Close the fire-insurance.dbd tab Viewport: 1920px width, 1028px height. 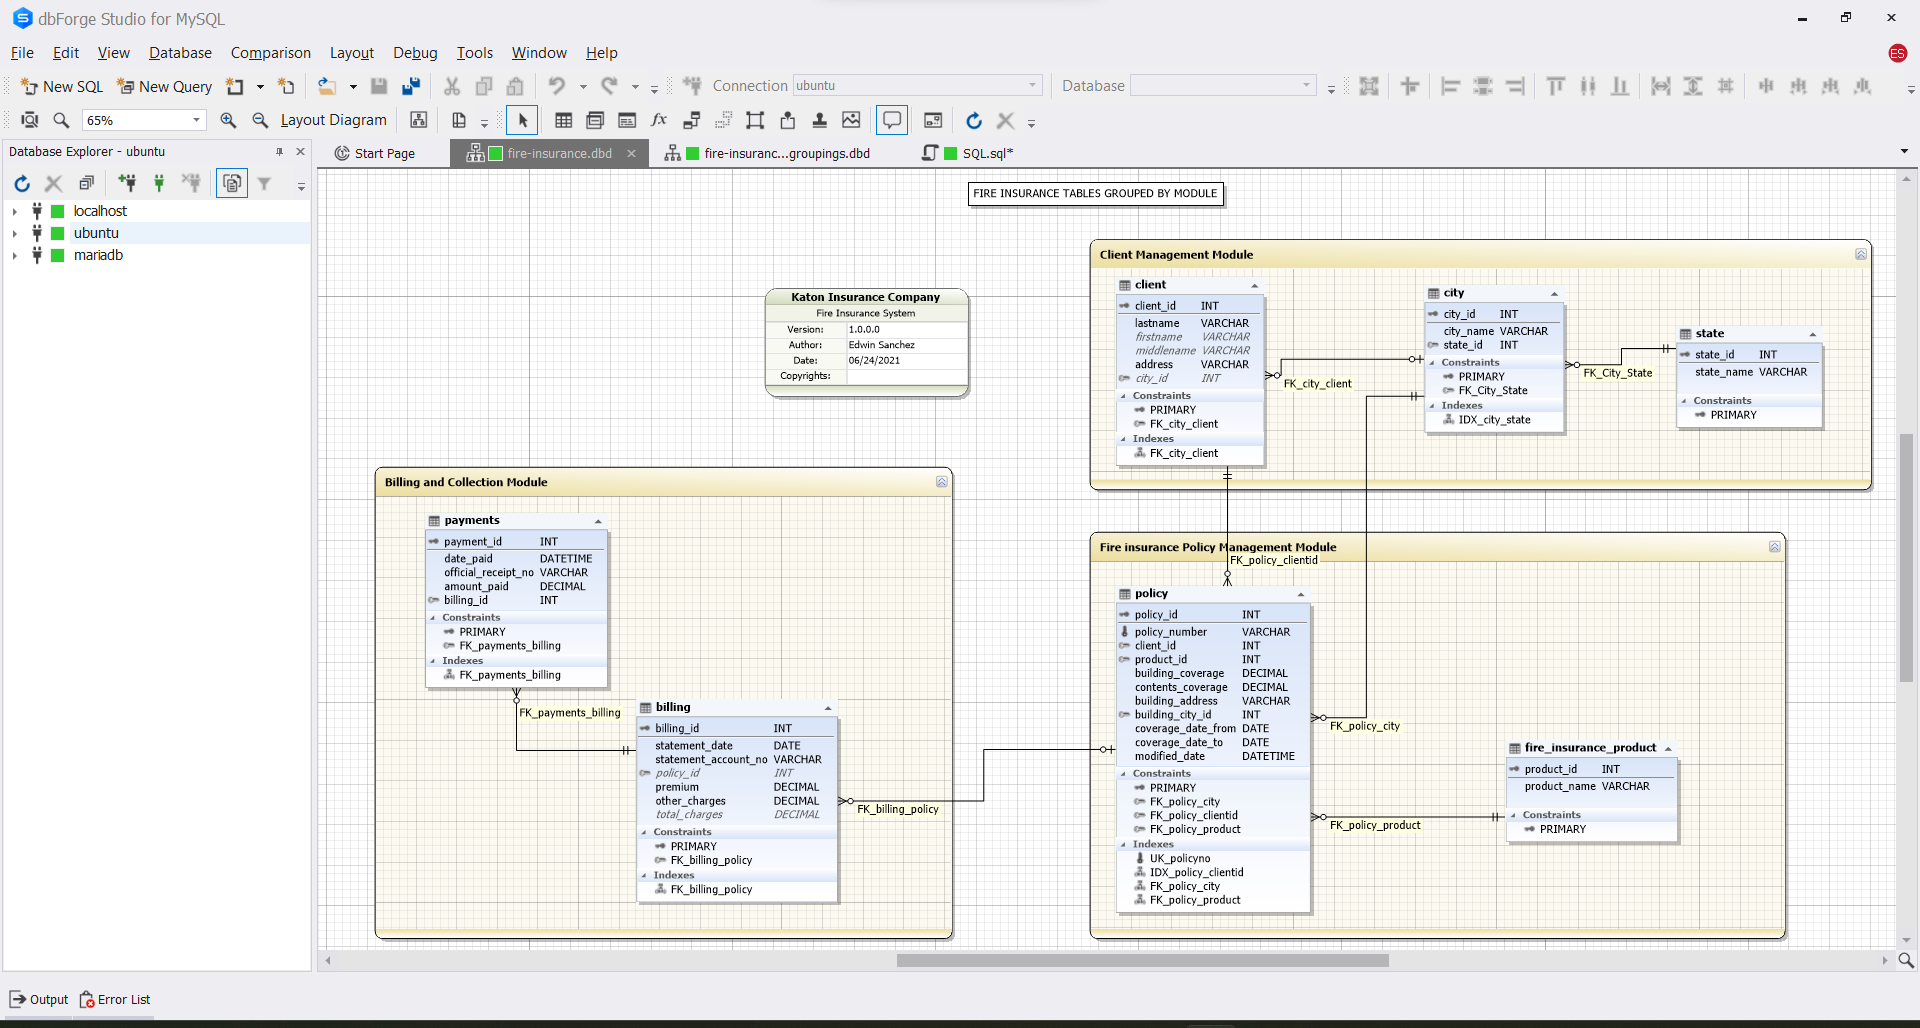631,153
